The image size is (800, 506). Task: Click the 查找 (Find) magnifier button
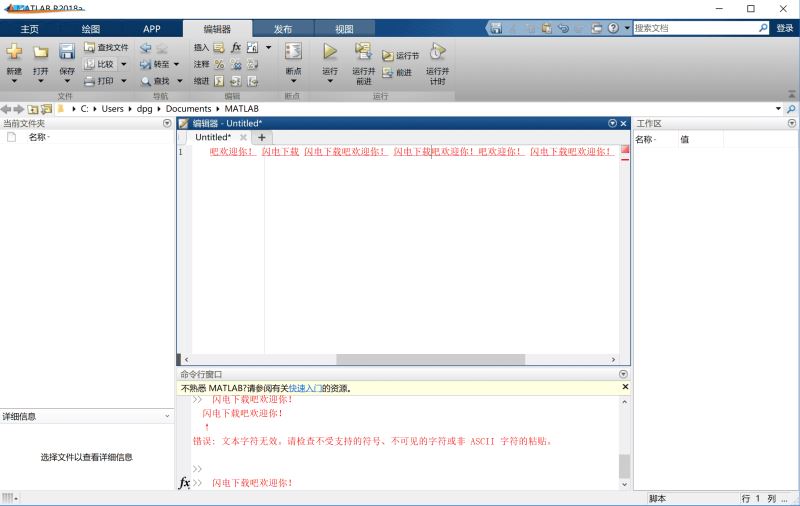pos(156,81)
